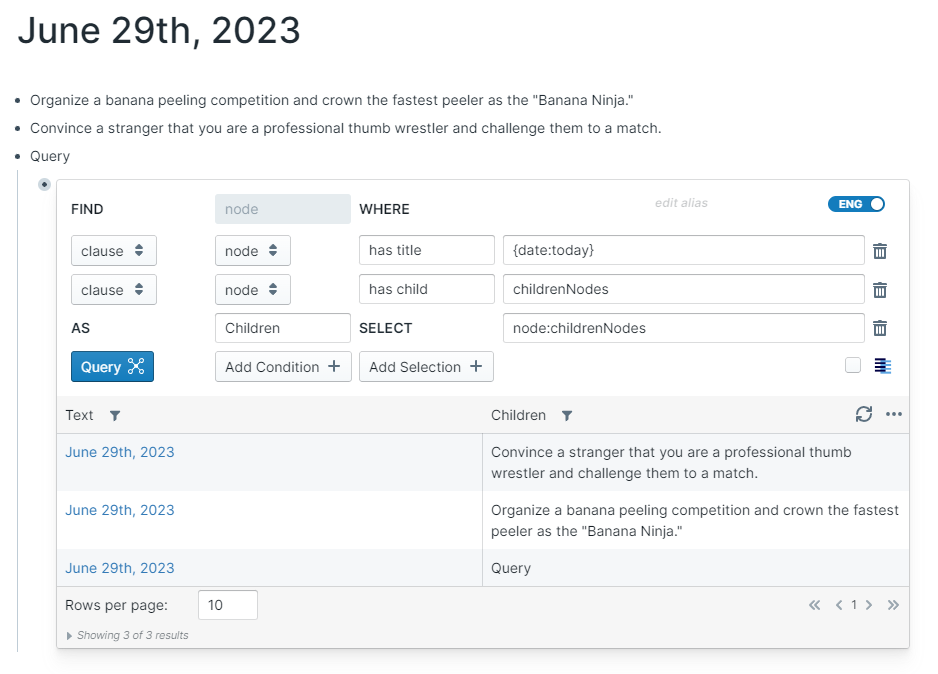Delete the 'has title' condition row

click(x=880, y=251)
